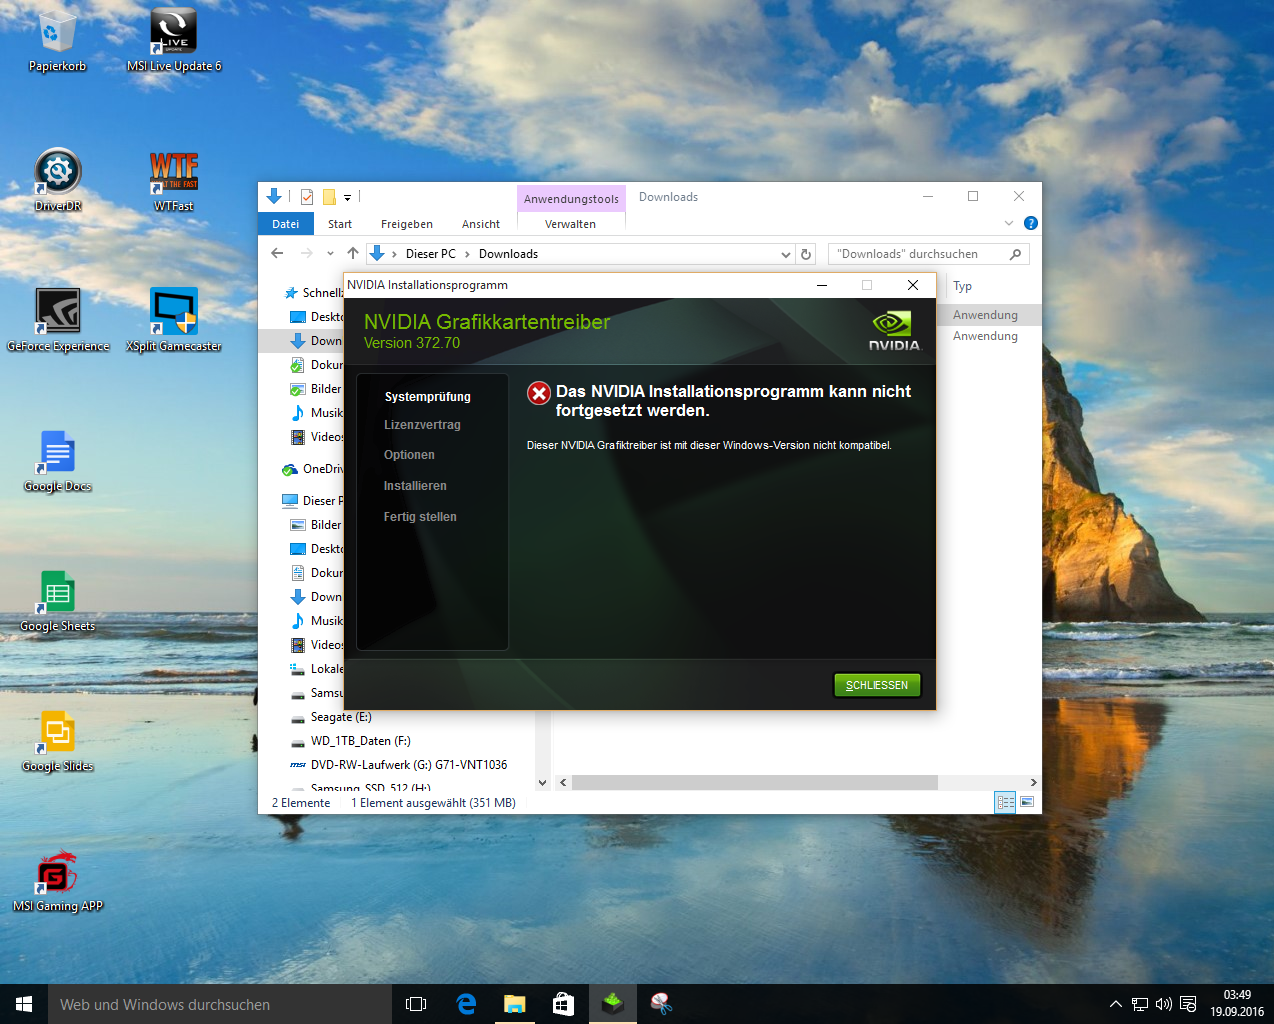Click Downloads in the address breadcrumb

pyautogui.click(x=508, y=254)
